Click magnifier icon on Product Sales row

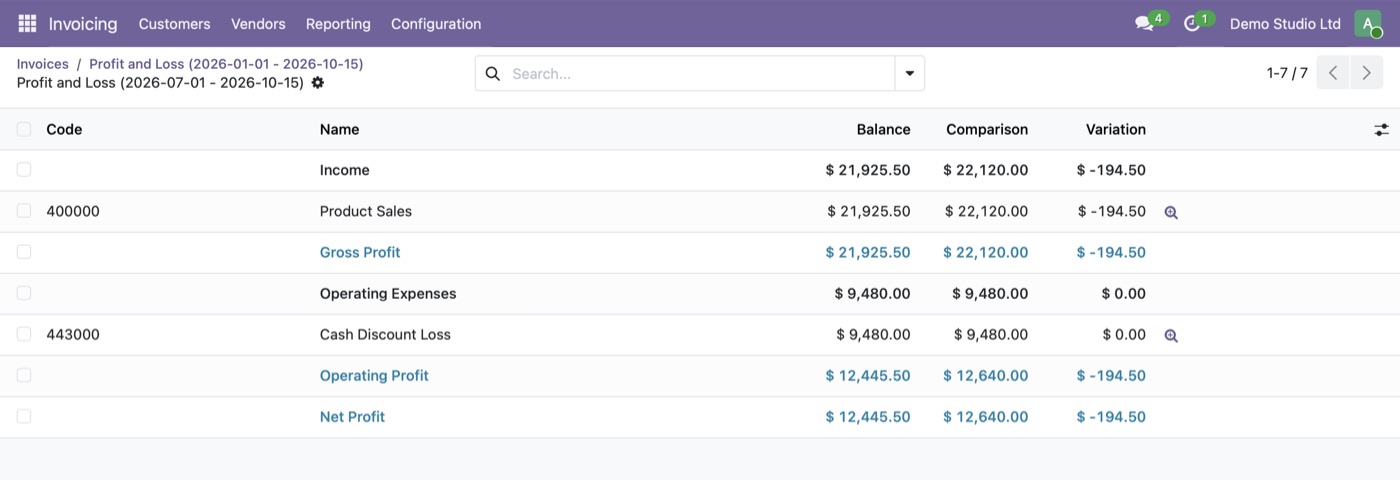click(x=1171, y=212)
